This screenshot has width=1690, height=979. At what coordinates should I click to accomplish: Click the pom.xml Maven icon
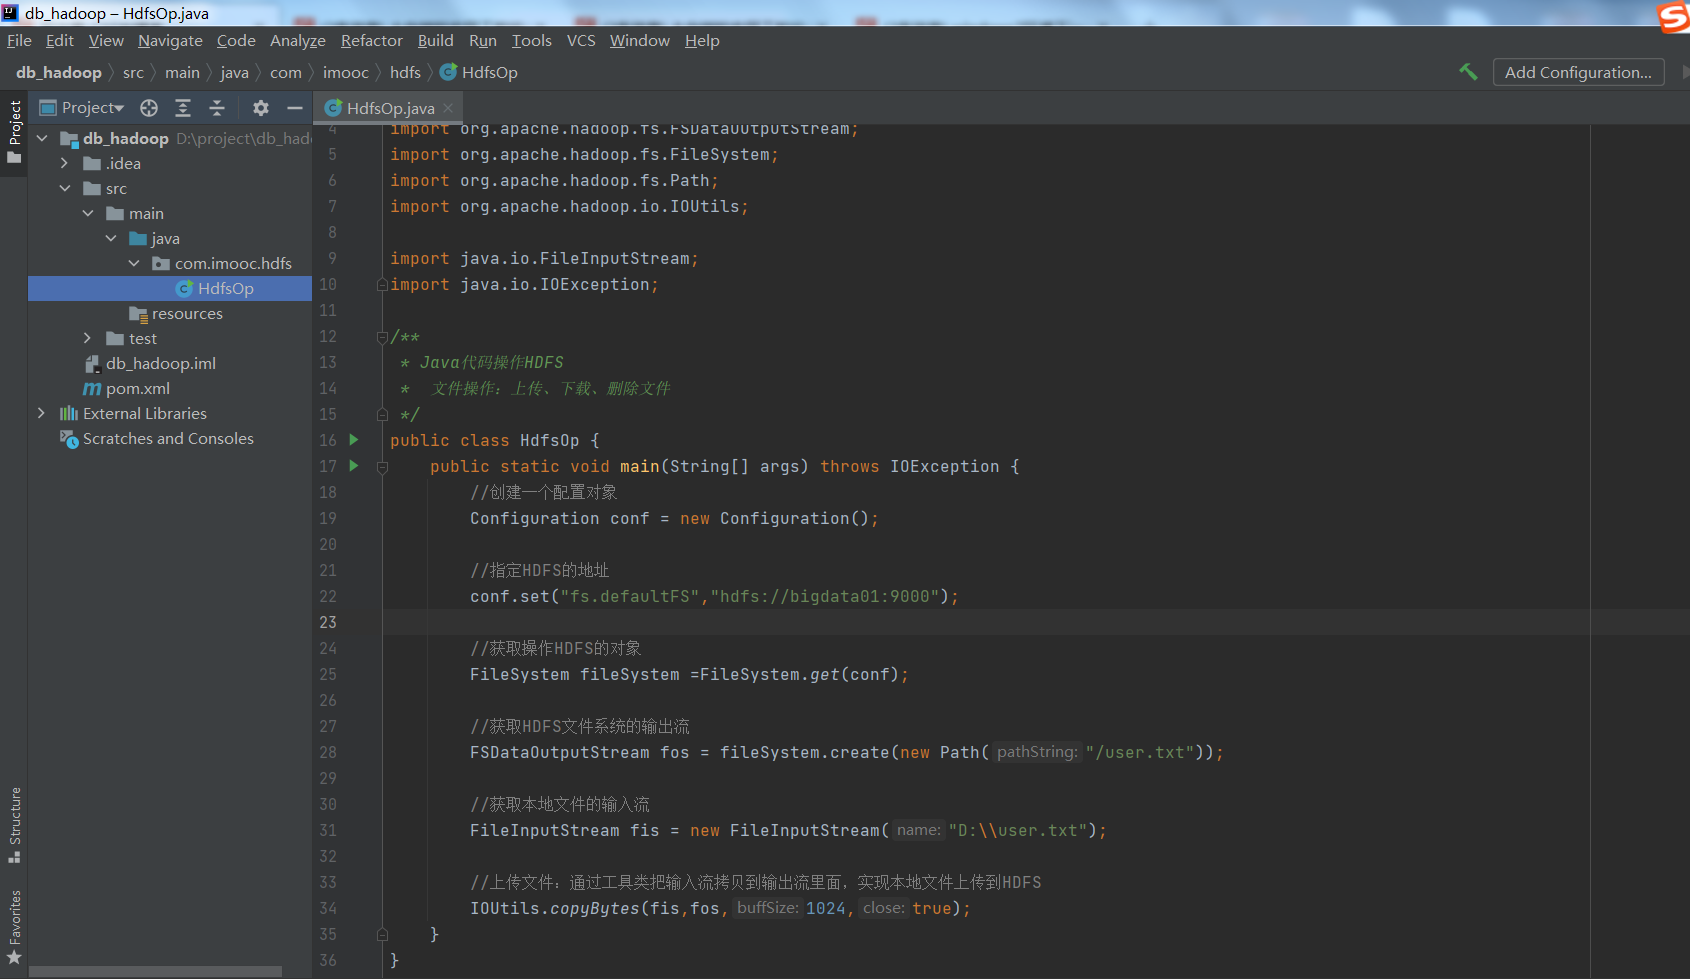pyautogui.click(x=92, y=389)
